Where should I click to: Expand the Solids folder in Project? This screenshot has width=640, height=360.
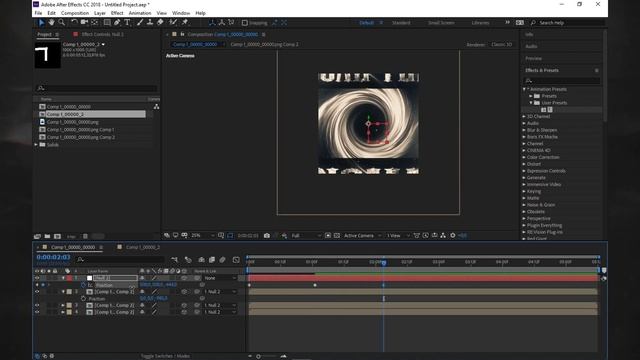click(36, 144)
